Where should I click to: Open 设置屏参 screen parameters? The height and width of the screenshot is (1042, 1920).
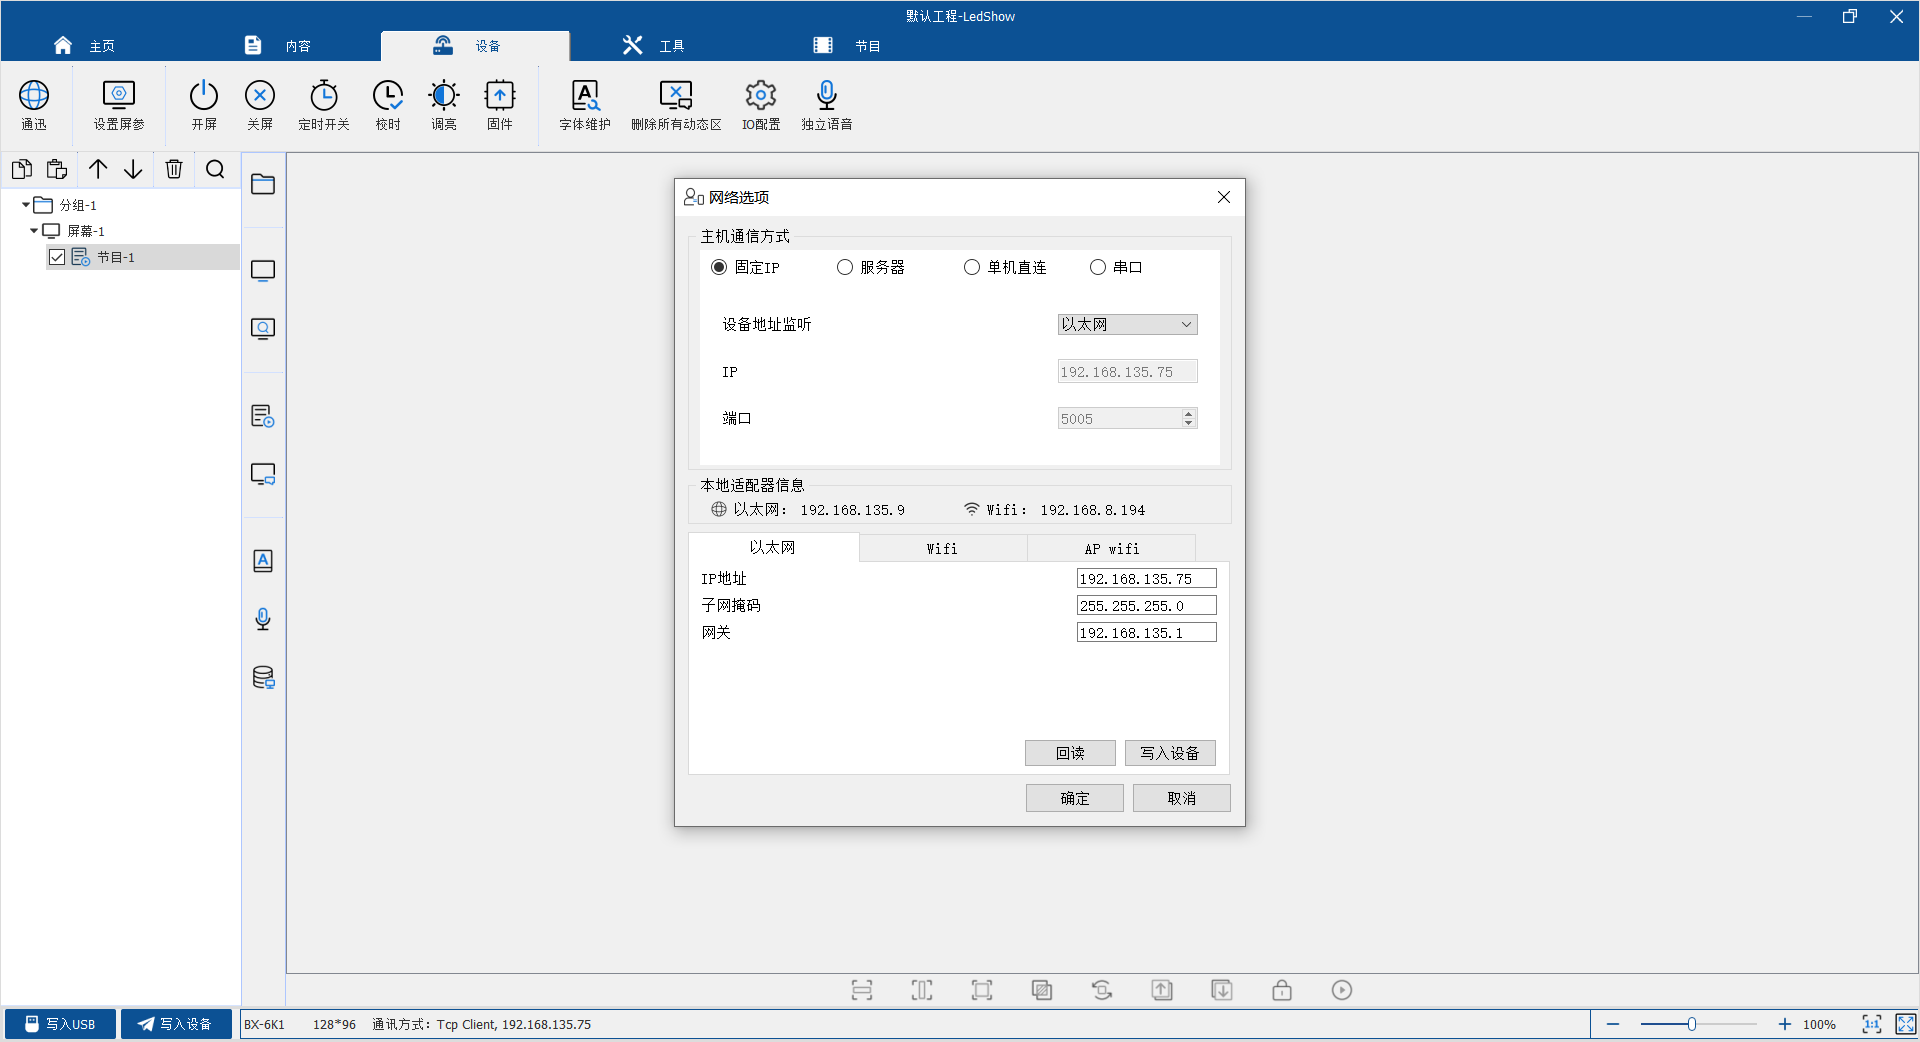tap(119, 105)
